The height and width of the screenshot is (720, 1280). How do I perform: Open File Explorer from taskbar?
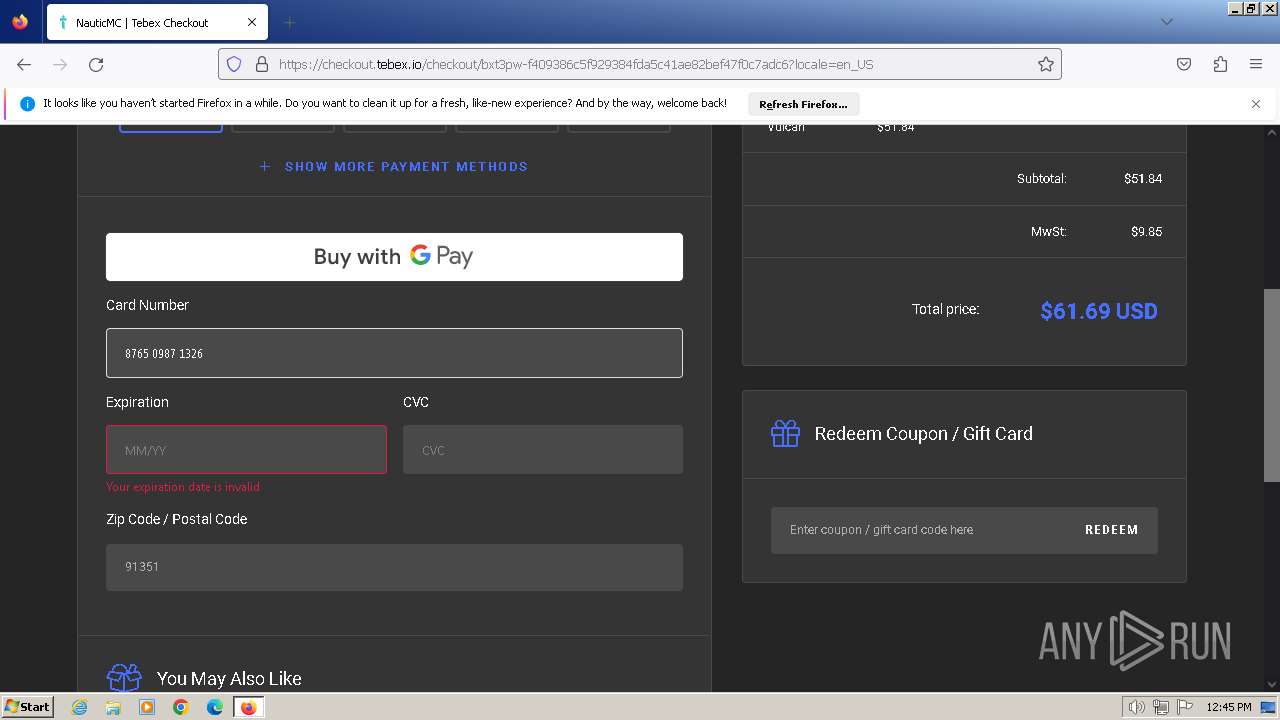tap(113, 707)
